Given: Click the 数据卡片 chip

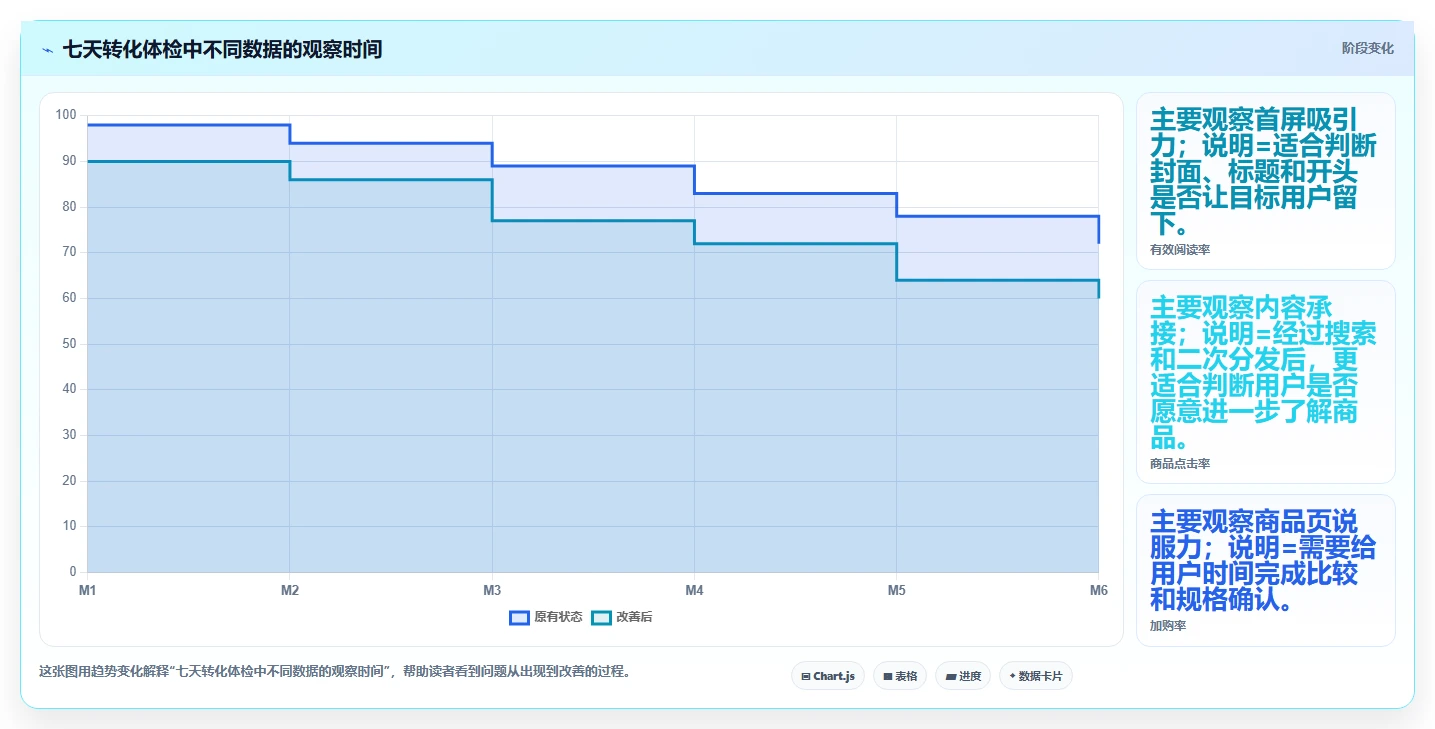Looking at the screenshot, I should pyautogui.click(x=1036, y=676).
